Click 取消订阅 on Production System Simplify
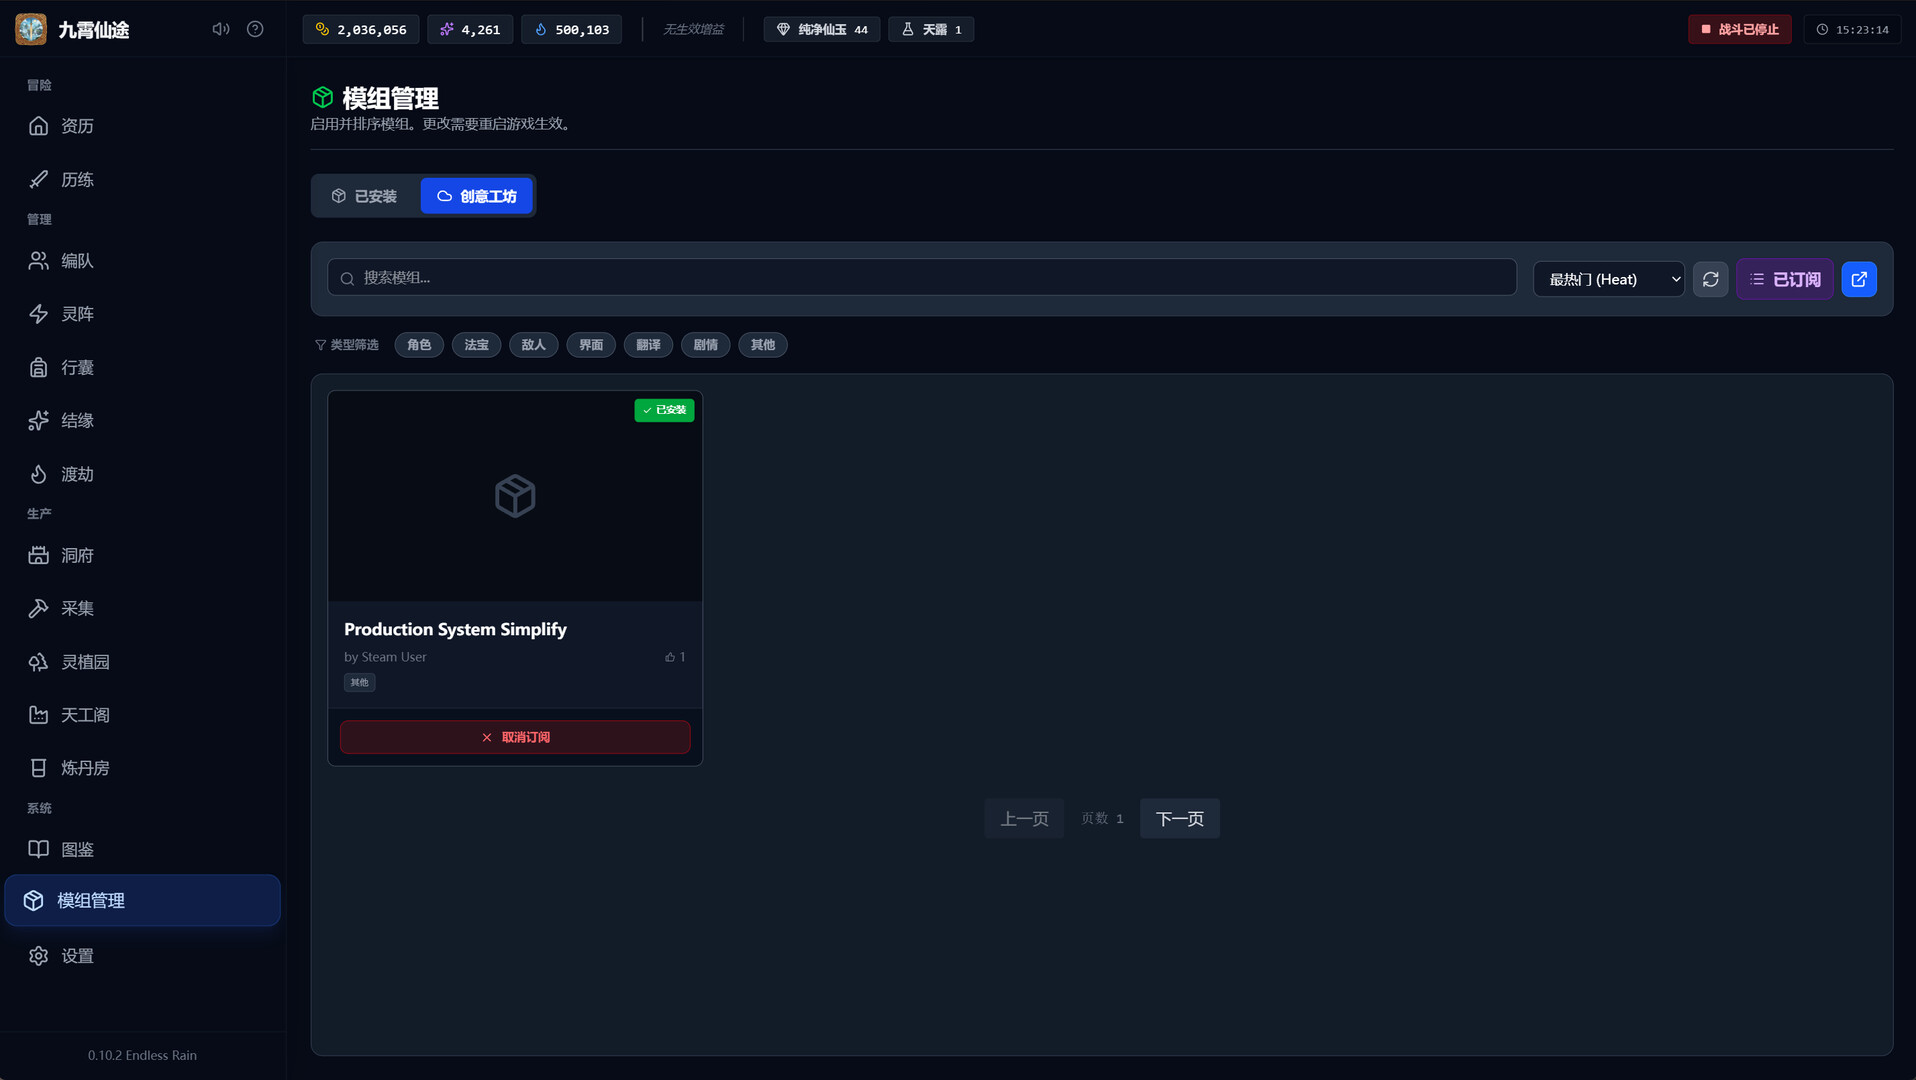The image size is (1916, 1080). click(x=515, y=737)
